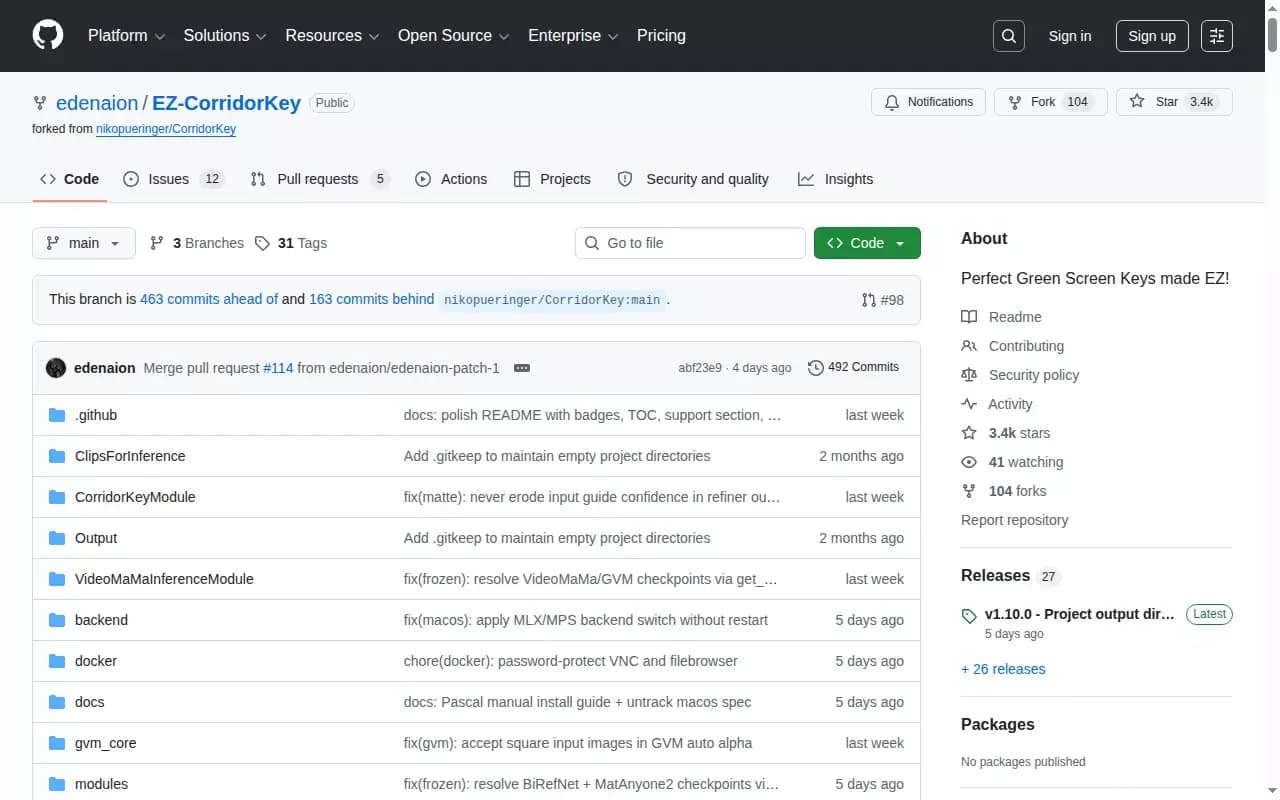Click edenaion's avatar in commit row
The width and height of the screenshot is (1280, 800).
pyautogui.click(x=56, y=368)
